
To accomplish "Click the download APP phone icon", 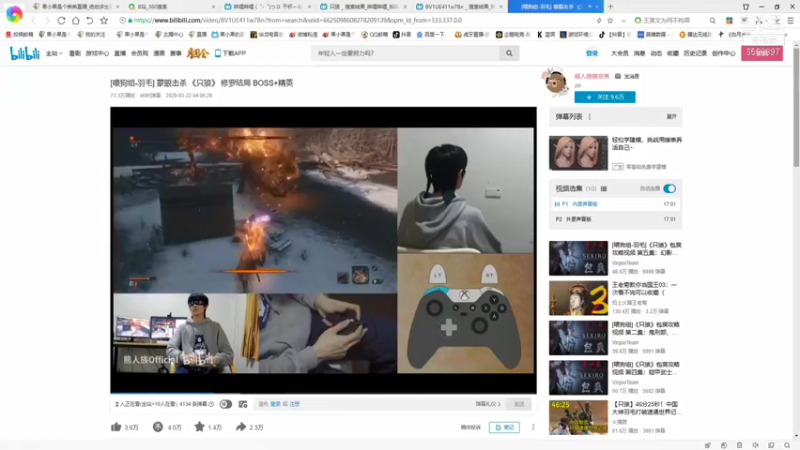I will (218, 53).
